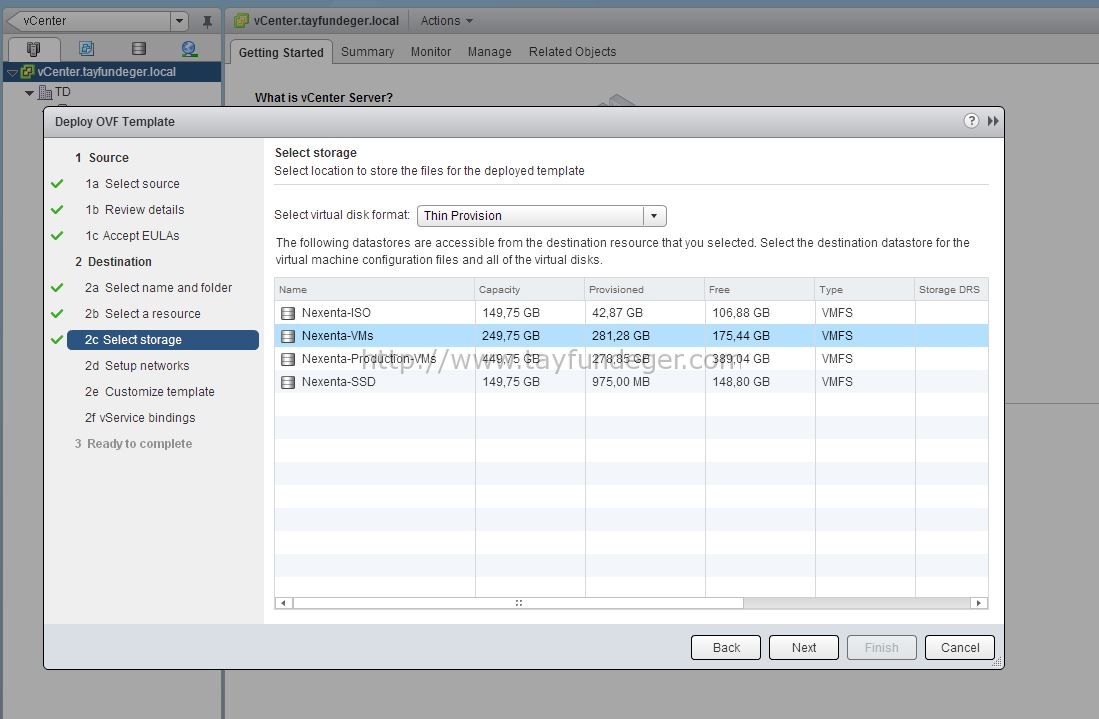Select step 2c Select storage
The width and height of the screenshot is (1099, 719).
pyautogui.click(x=163, y=340)
